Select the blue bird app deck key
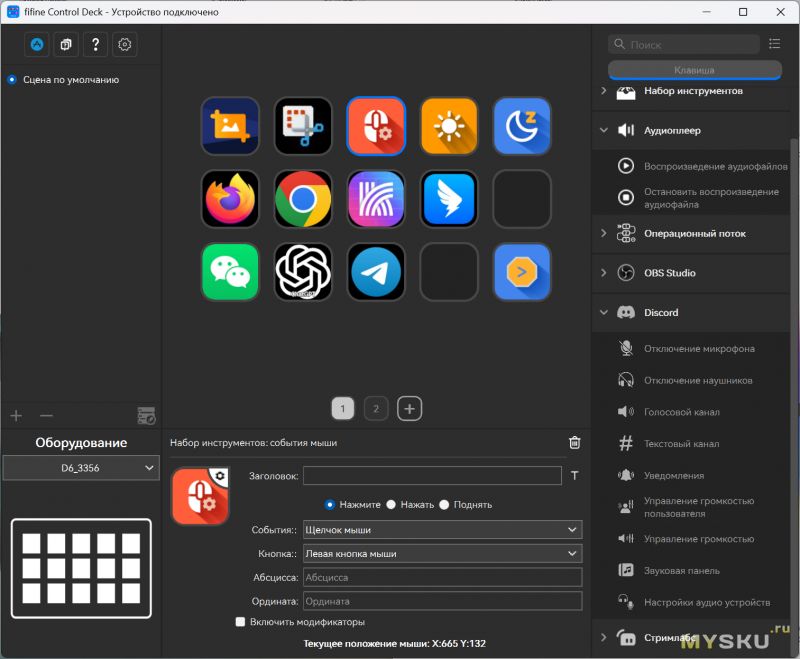This screenshot has width=800, height=659. [x=449, y=199]
